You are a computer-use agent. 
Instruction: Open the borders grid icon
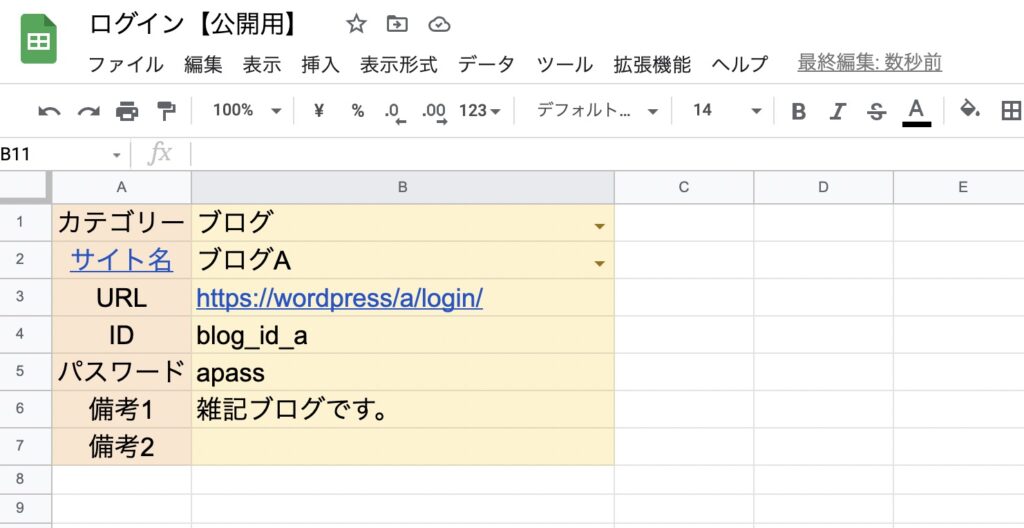click(x=1010, y=110)
